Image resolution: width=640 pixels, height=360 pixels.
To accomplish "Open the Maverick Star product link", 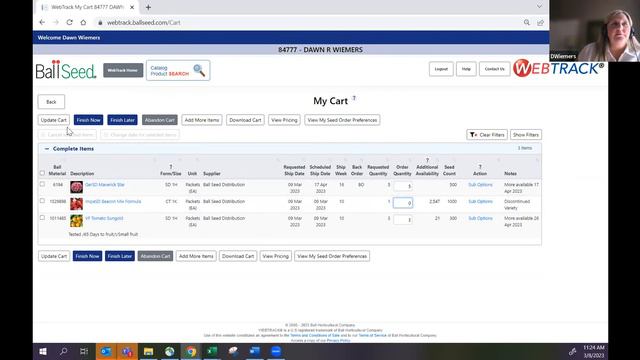I will click(x=105, y=184).
